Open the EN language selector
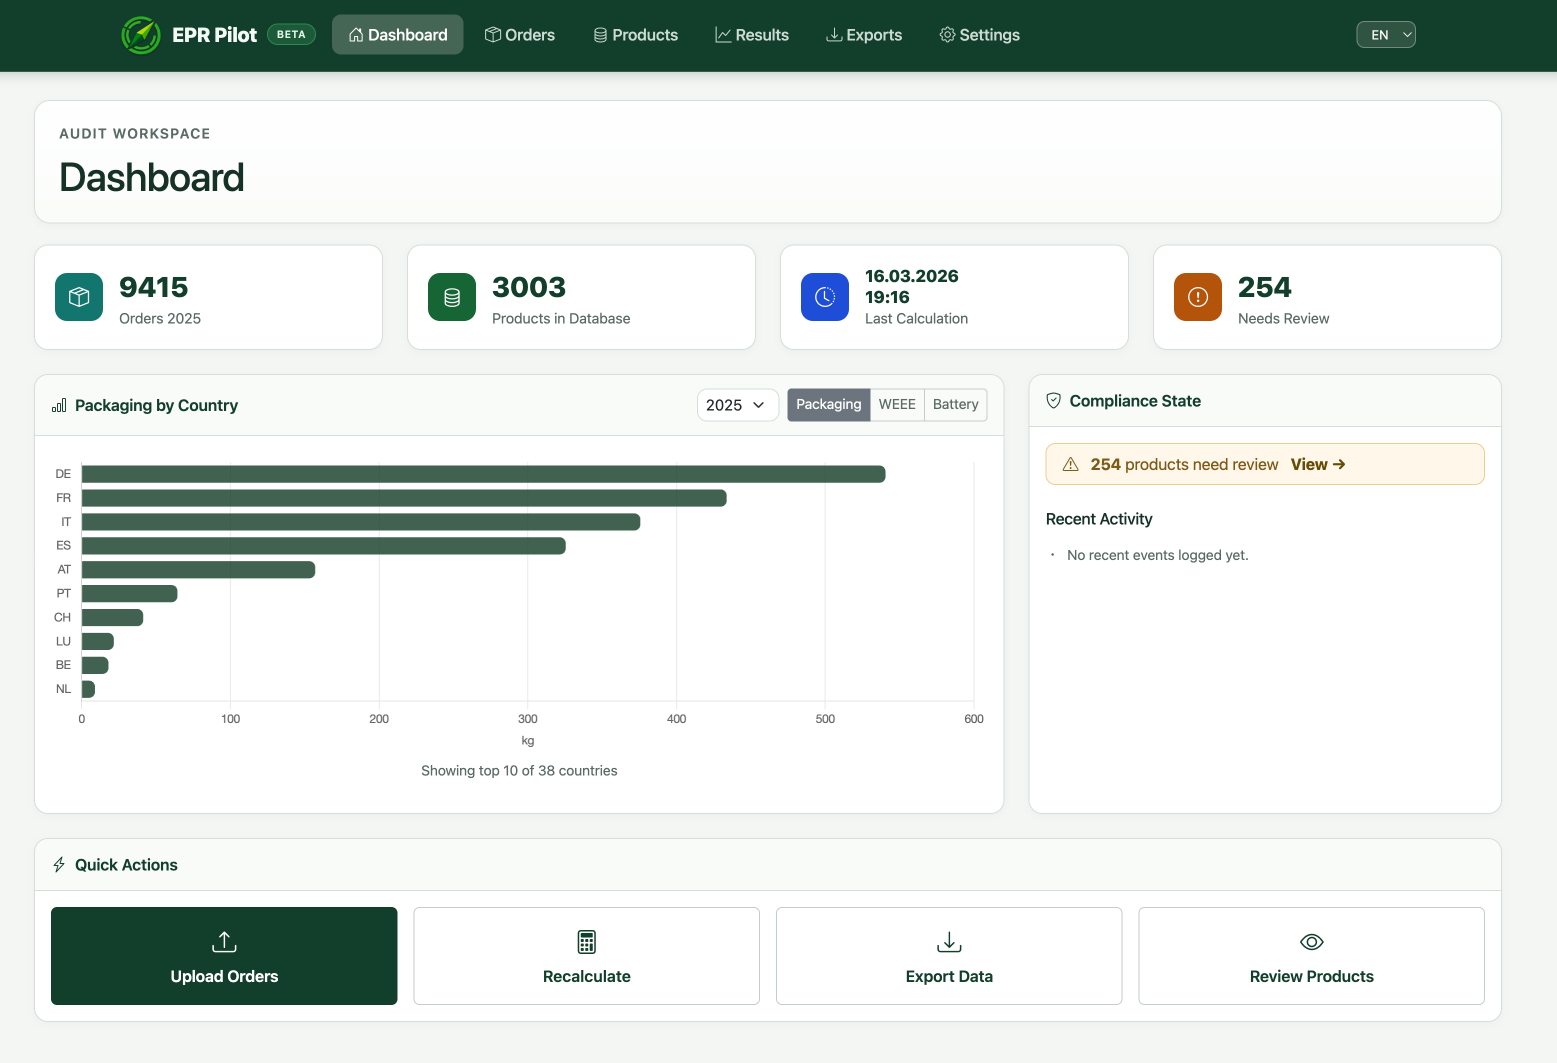1557x1063 pixels. pyautogui.click(x=1385, y=33)
